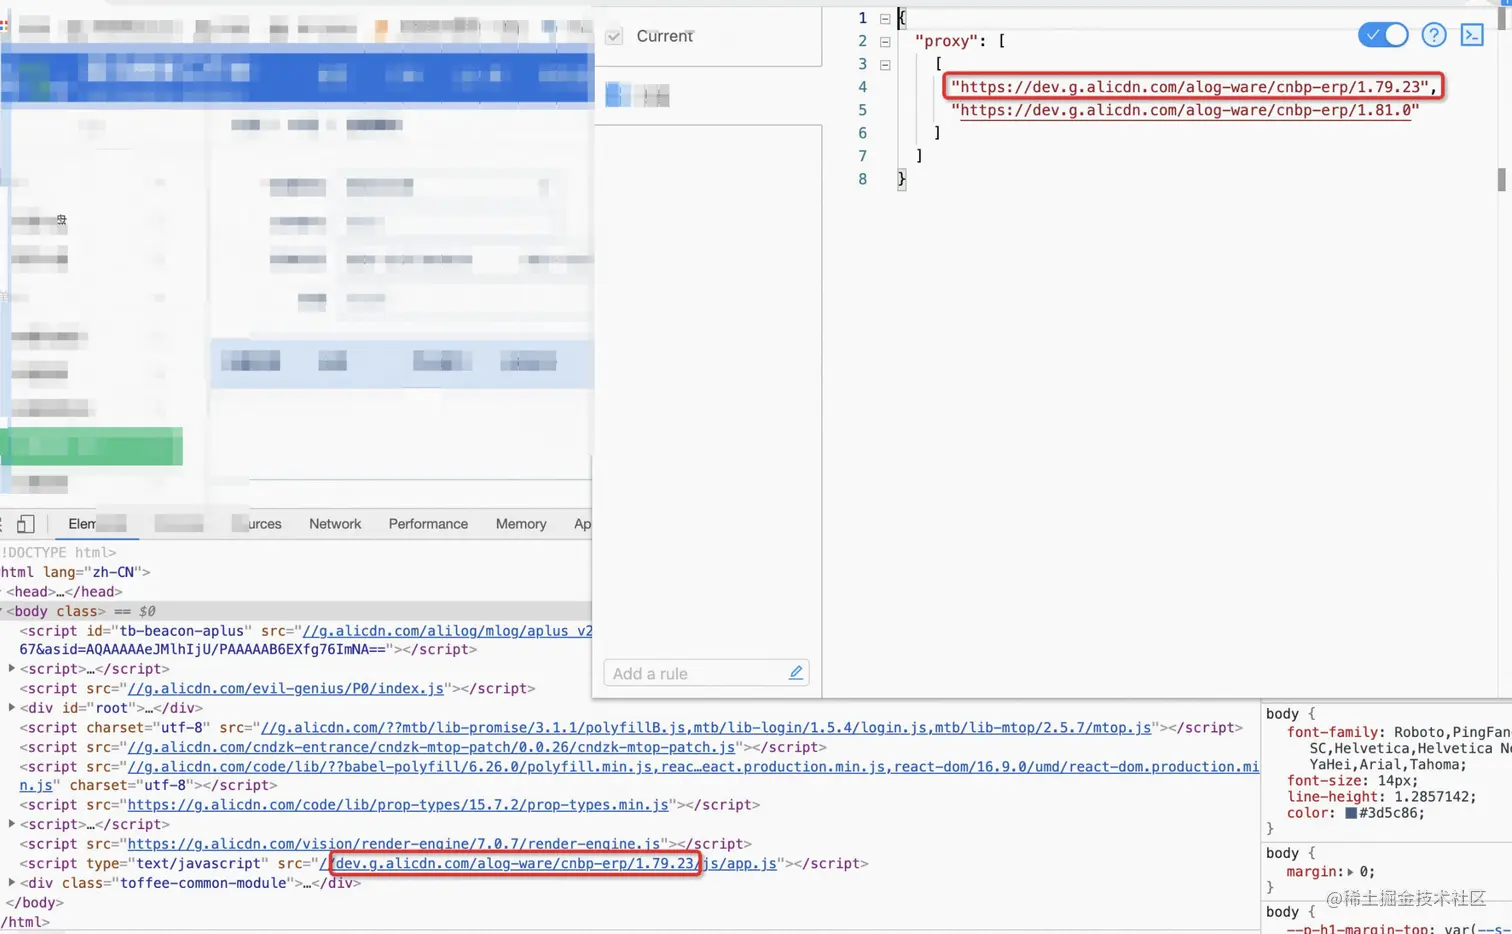Viewport: 1512px width, 934px height.
Task: Click the cnbp-erp/1.79.23 app.js source link
Action: click(548, 863)
